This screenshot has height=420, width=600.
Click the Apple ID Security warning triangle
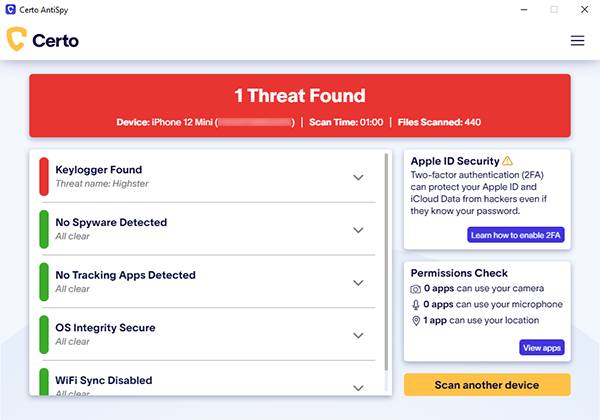coord(507,161)
